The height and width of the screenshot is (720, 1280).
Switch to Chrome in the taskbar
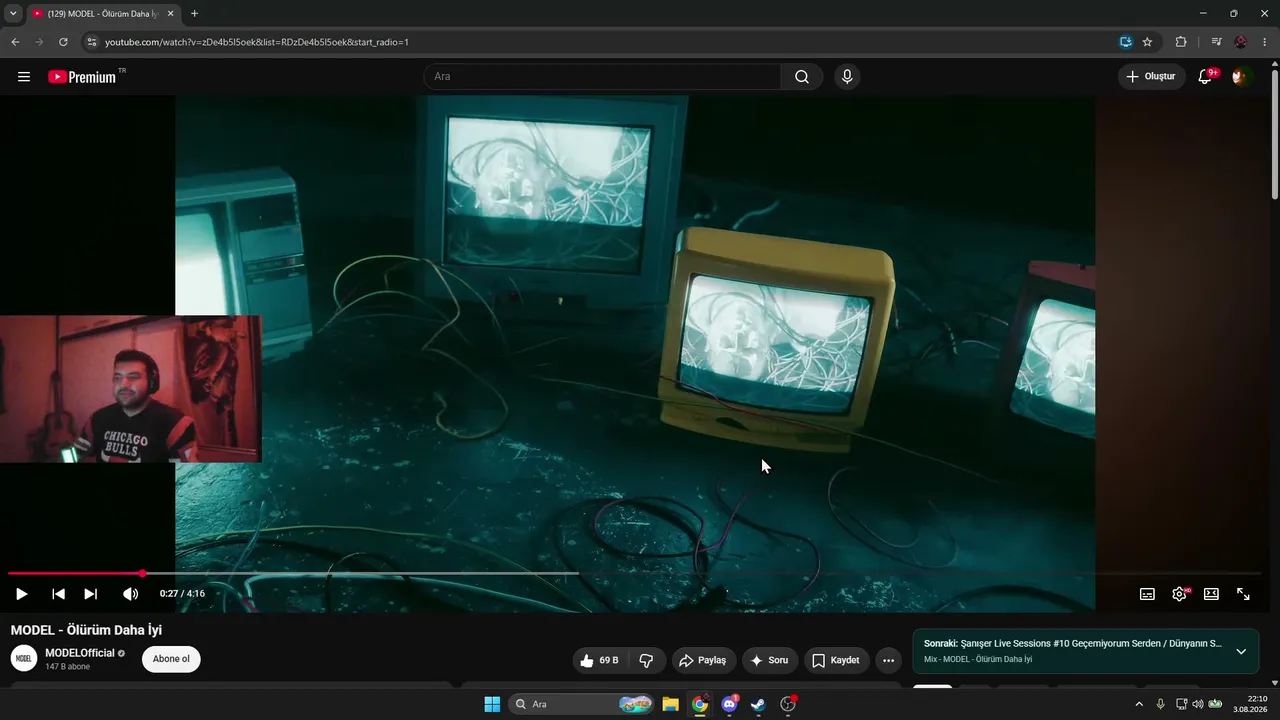(x=700, y=704)
